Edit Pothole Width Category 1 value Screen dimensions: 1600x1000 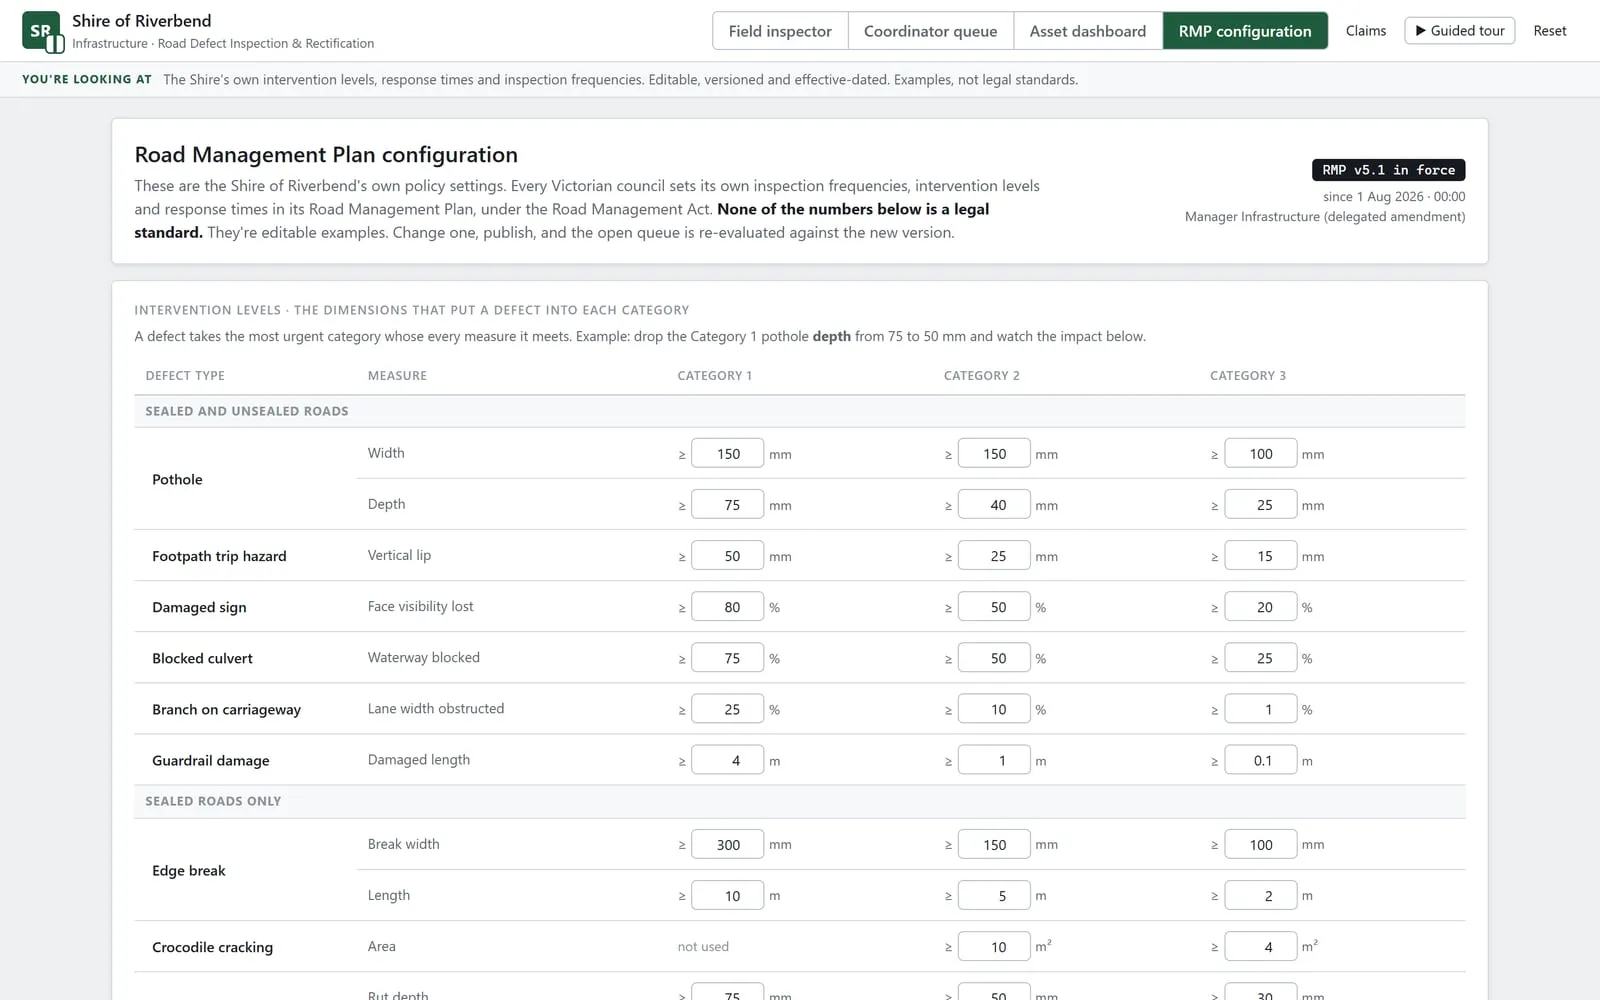(727, 454)
